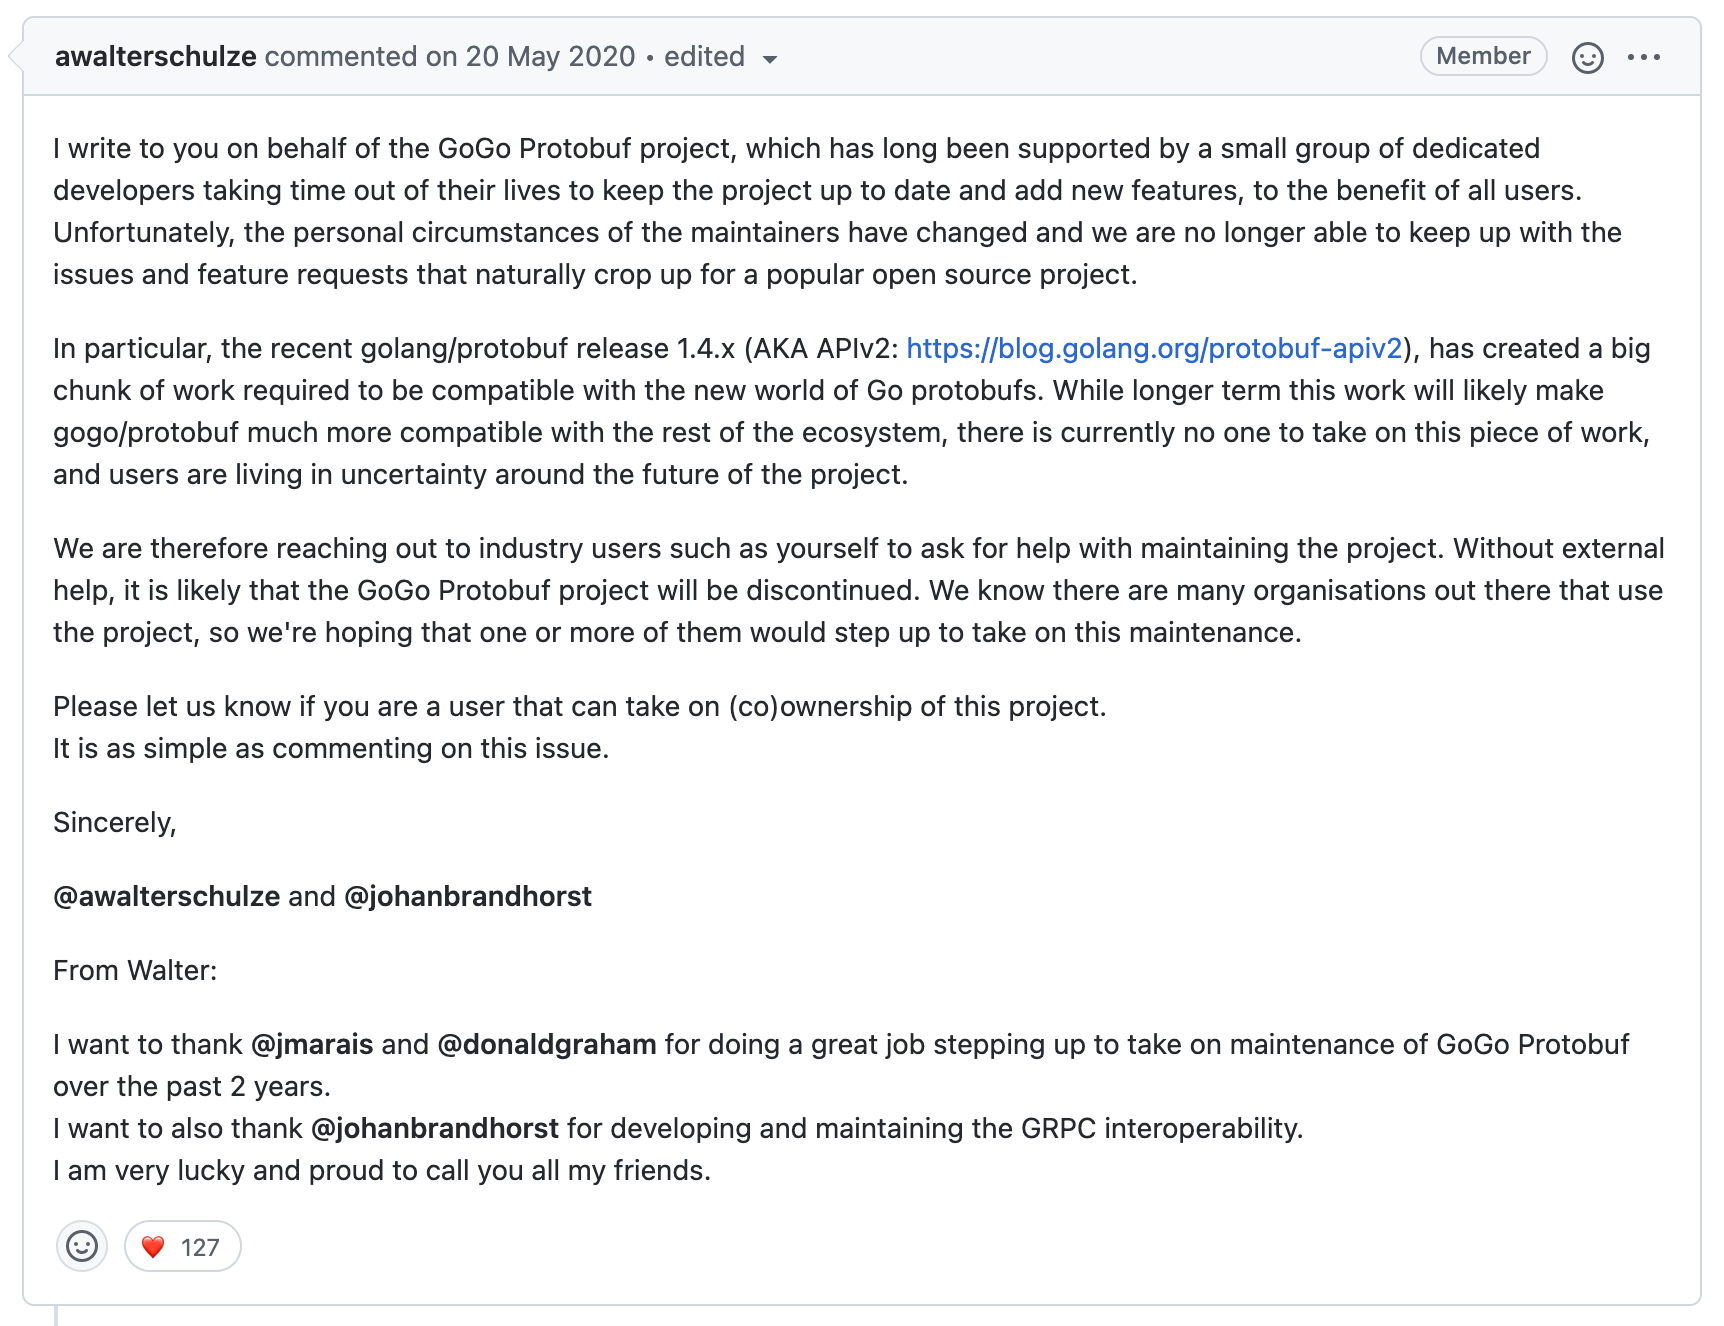Open the @jmarais user mention
This screenshot has width=1724, height=1326.
[x=312, y=1044]
